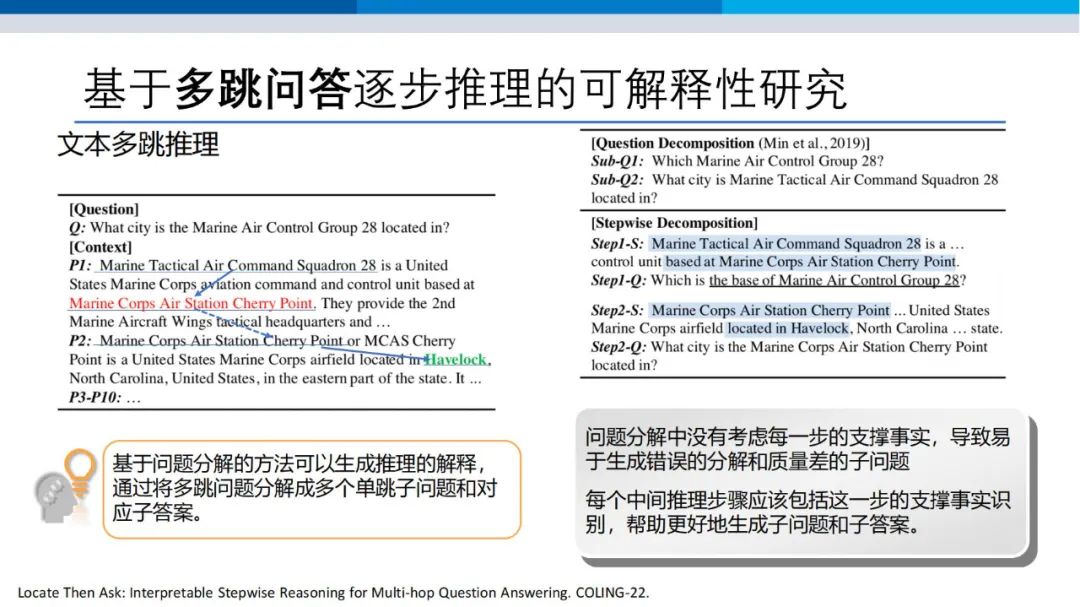This screenshot has height=607, width=1080.
Task: Click the lightbulb head idea icon
Action: point(64,486)
